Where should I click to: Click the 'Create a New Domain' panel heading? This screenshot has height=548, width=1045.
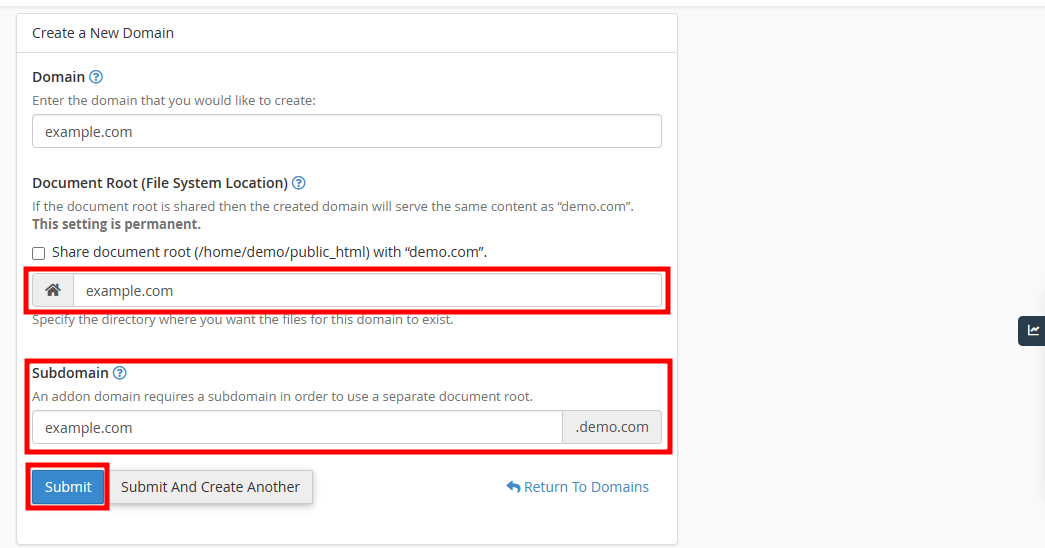[103, 33]
